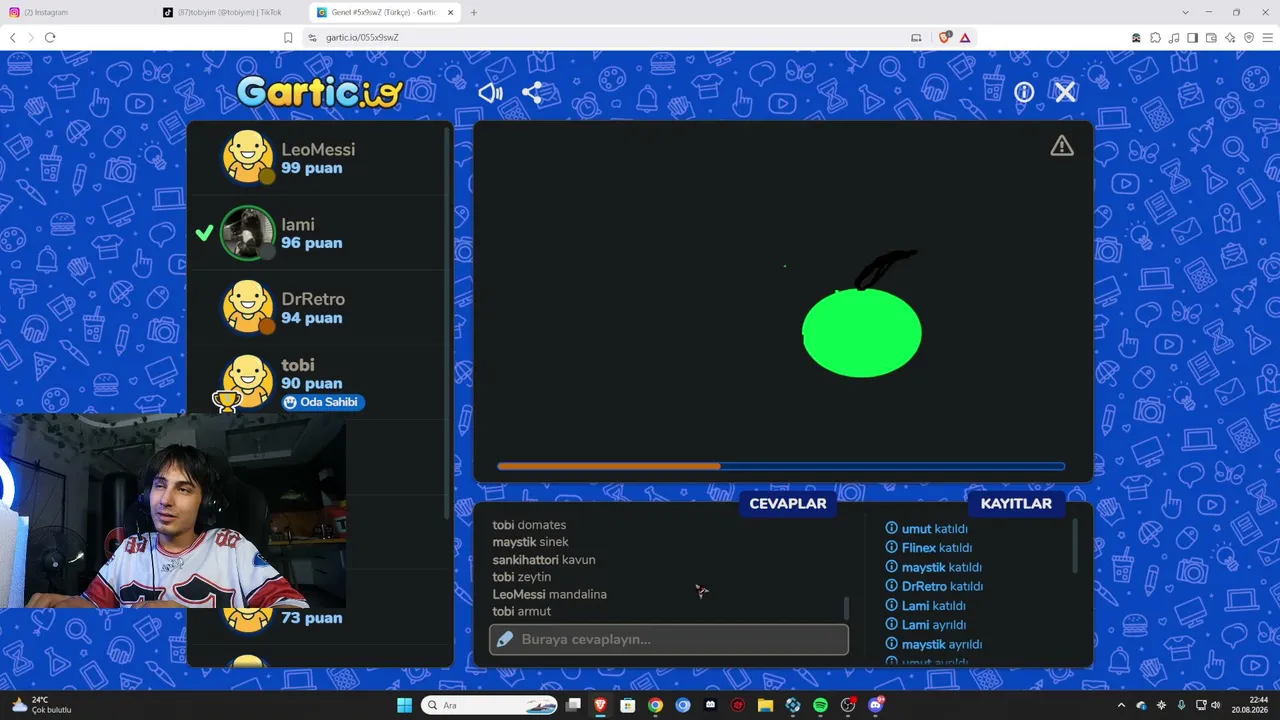This screenshot has width=1280, height=720.
Task: Click the green drawn shape on canvas
Action: [x=862, y=333]
